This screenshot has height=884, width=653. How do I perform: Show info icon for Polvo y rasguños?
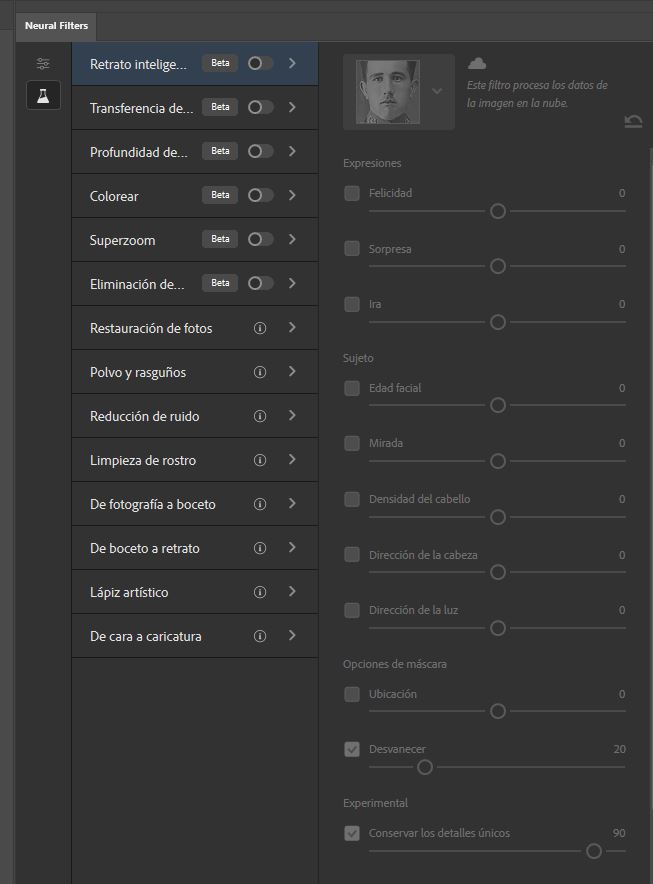pyautogui.click(x=260, y=372)
